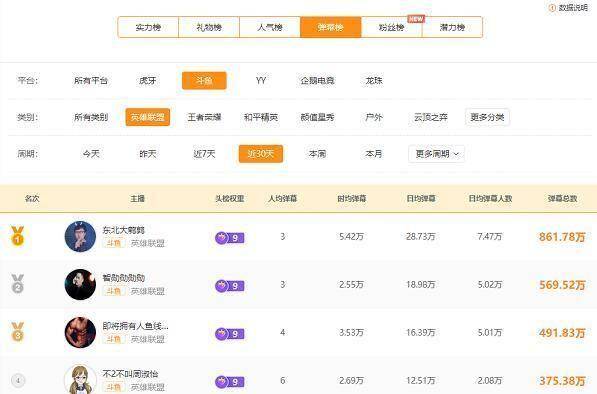Click 斗鱼 tag under 智勋勋勋勋
The image size is (597, 394).
(x=114, y=291)
